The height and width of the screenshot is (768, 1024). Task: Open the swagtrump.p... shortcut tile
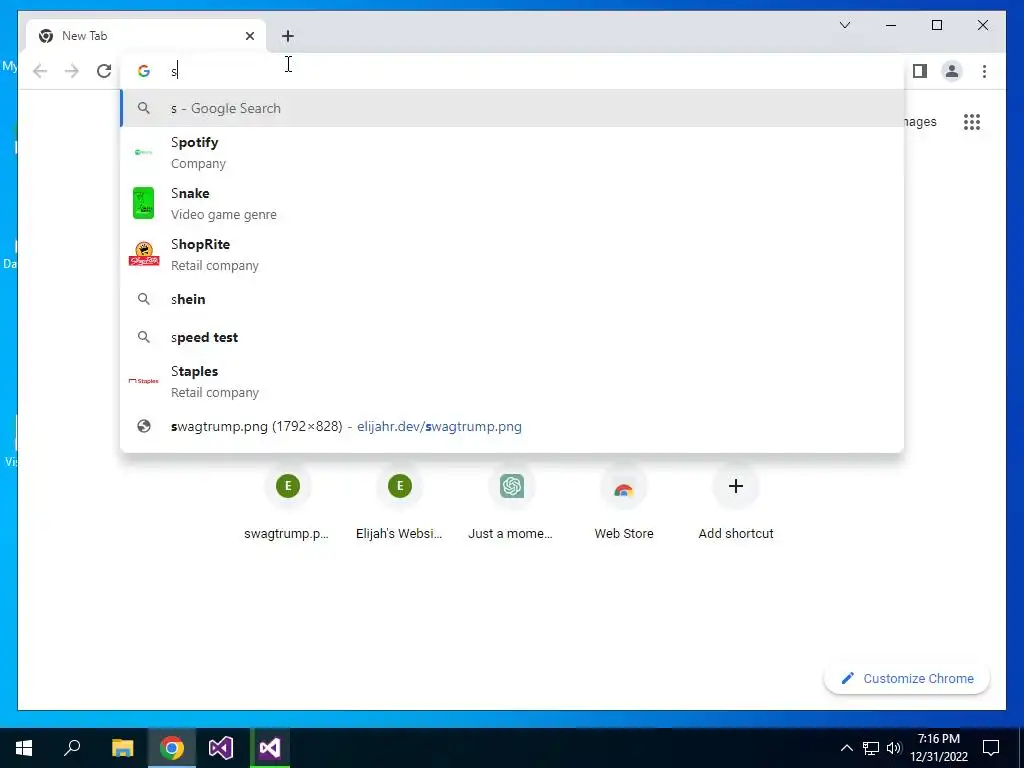pyautogui.click(x=287, y=502)
